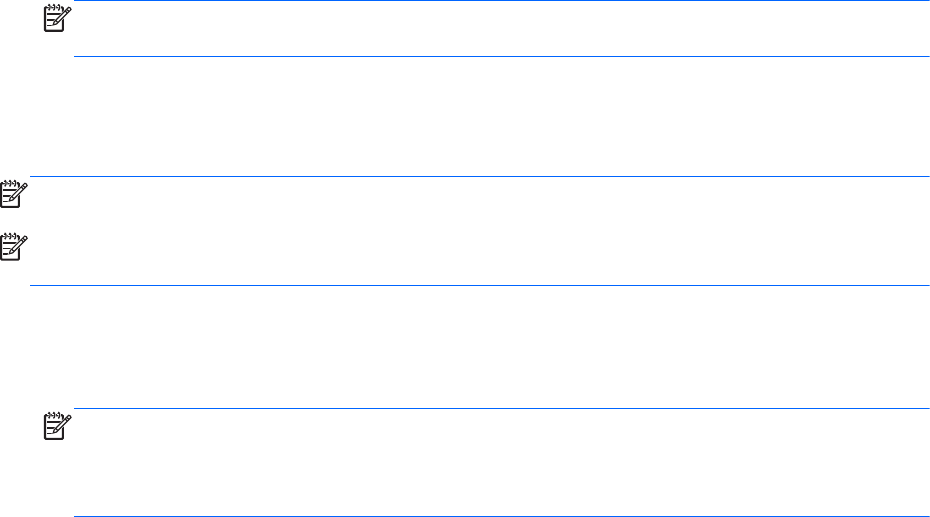
Task: Click the empty text area beside top note icon
Action: tap(500, 28)
